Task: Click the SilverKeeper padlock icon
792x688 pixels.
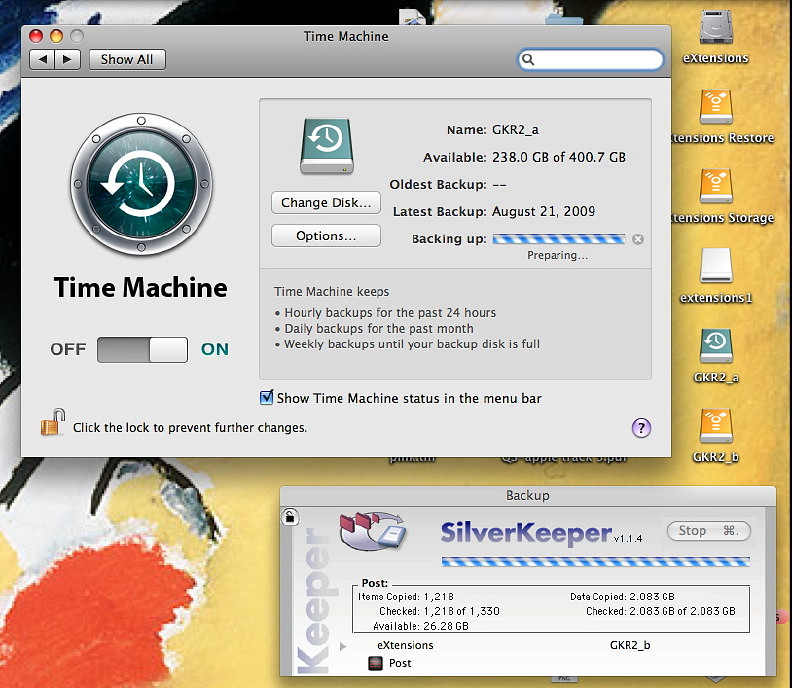Action: 290,516
